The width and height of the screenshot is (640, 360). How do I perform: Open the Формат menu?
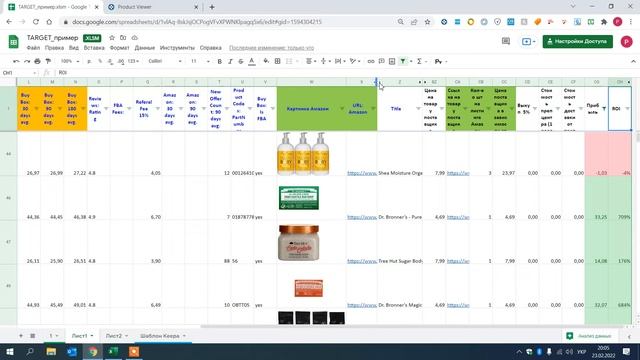(x=120, y=48)
